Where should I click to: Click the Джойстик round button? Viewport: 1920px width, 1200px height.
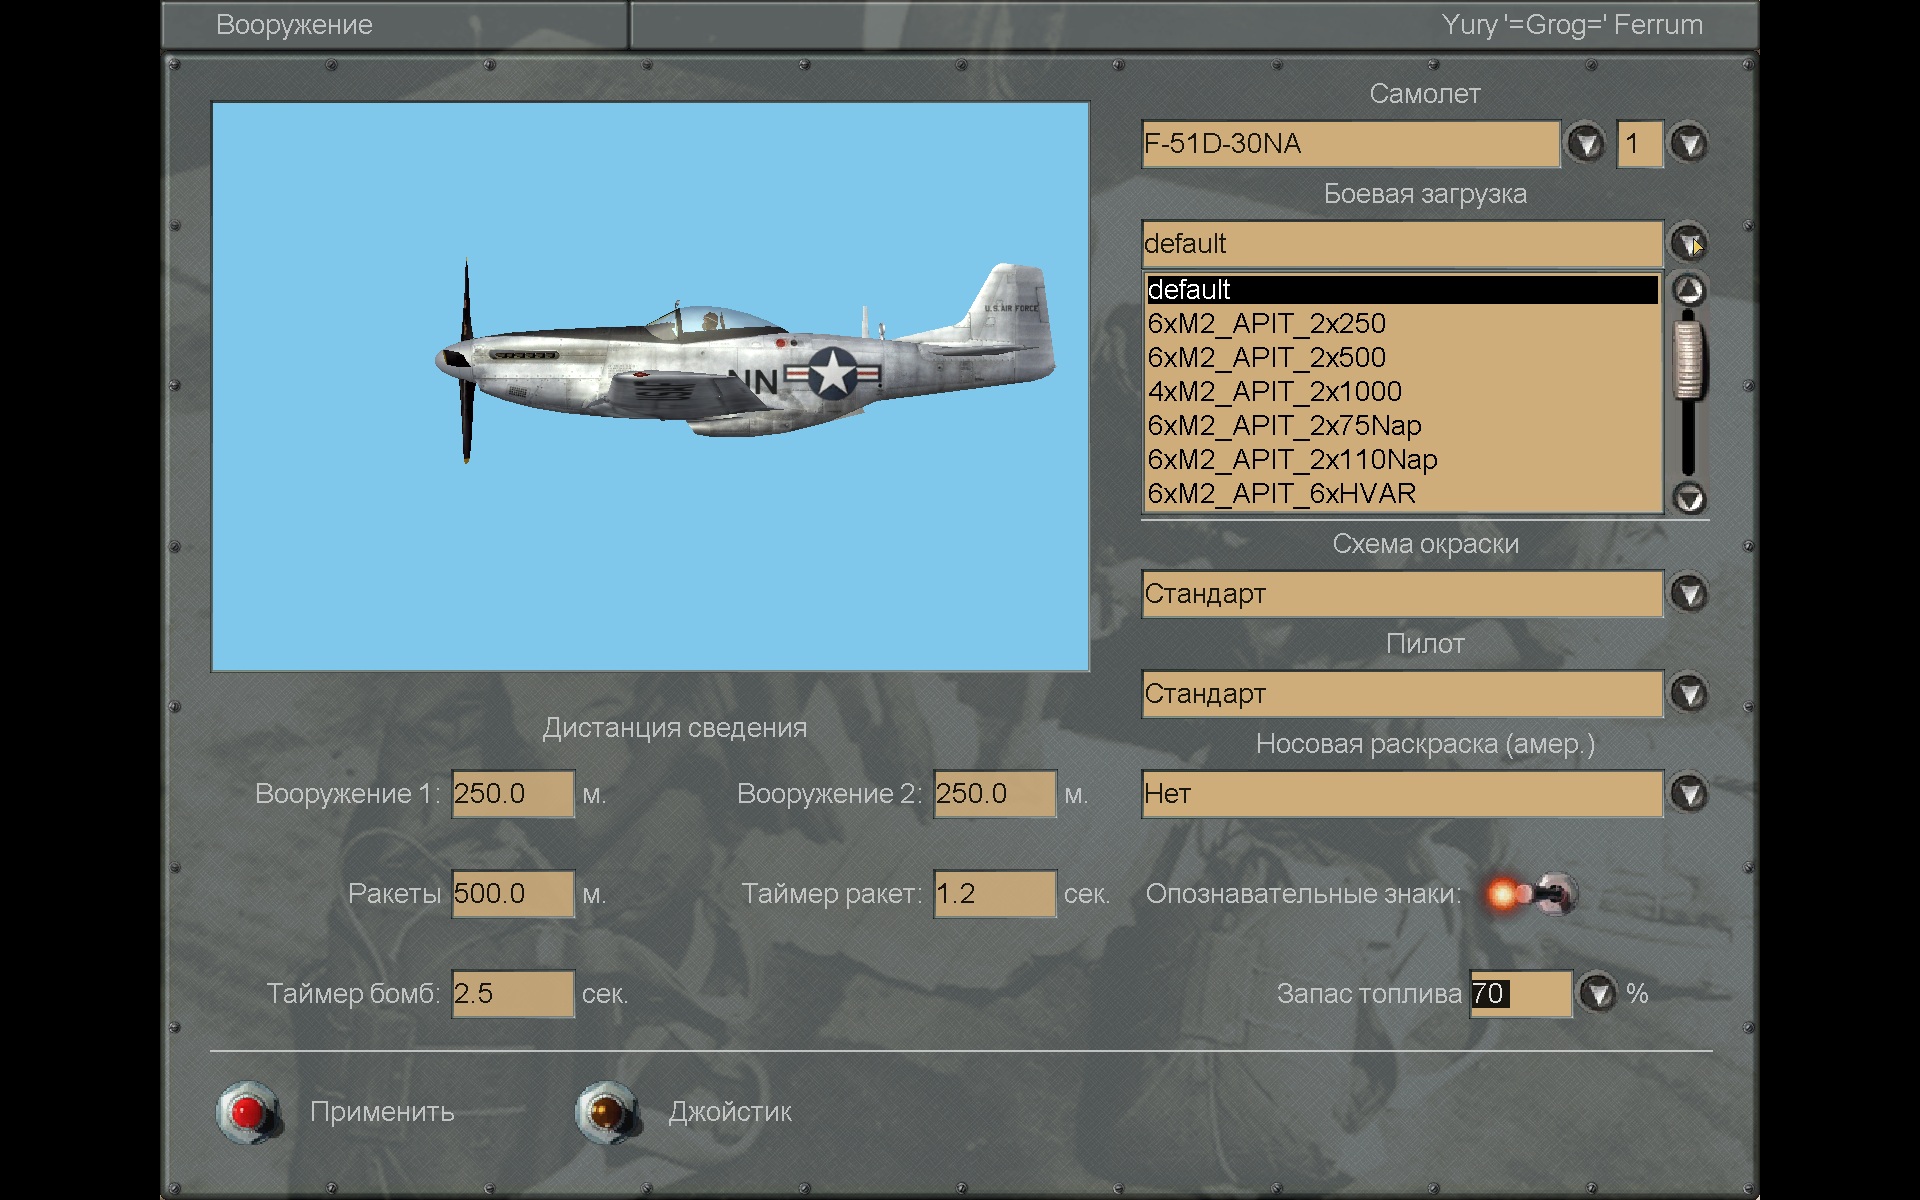click(606, 1111)
